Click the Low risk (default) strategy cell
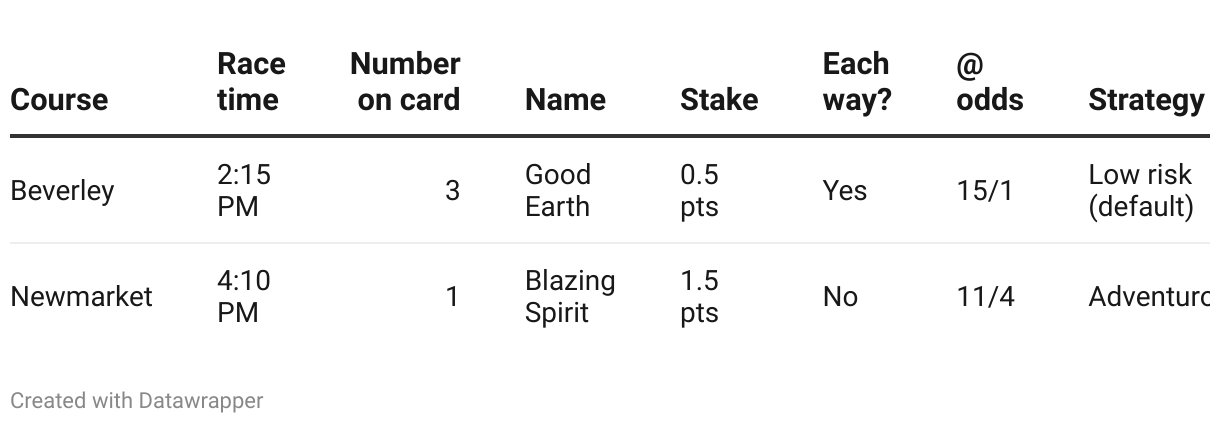This screenshot has width=1220, height=424. point(1140,191)
